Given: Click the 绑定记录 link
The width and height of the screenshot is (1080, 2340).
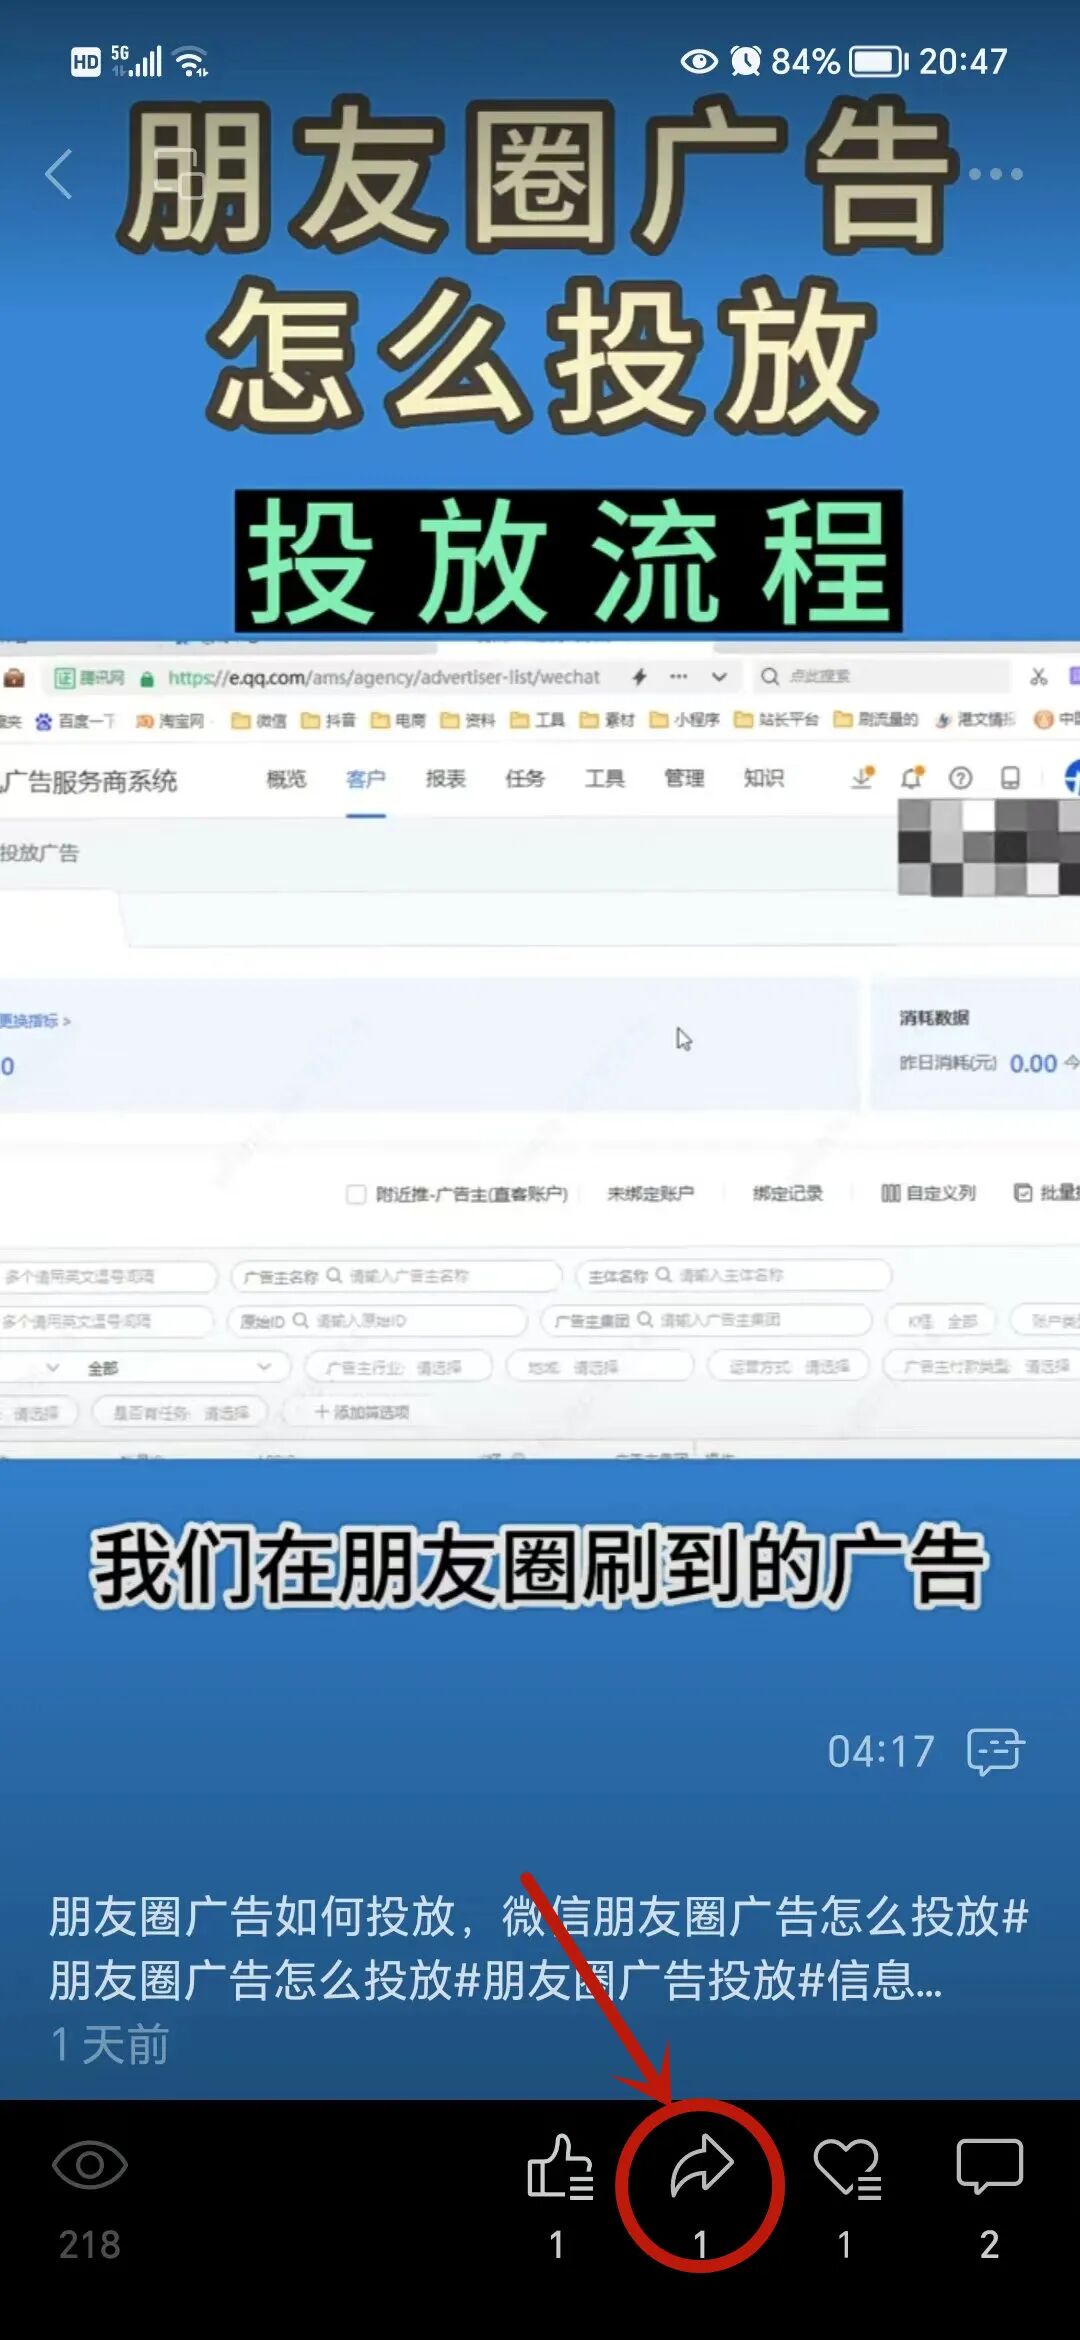Looking at the screenshot, I should click(x=788, y=1193).
